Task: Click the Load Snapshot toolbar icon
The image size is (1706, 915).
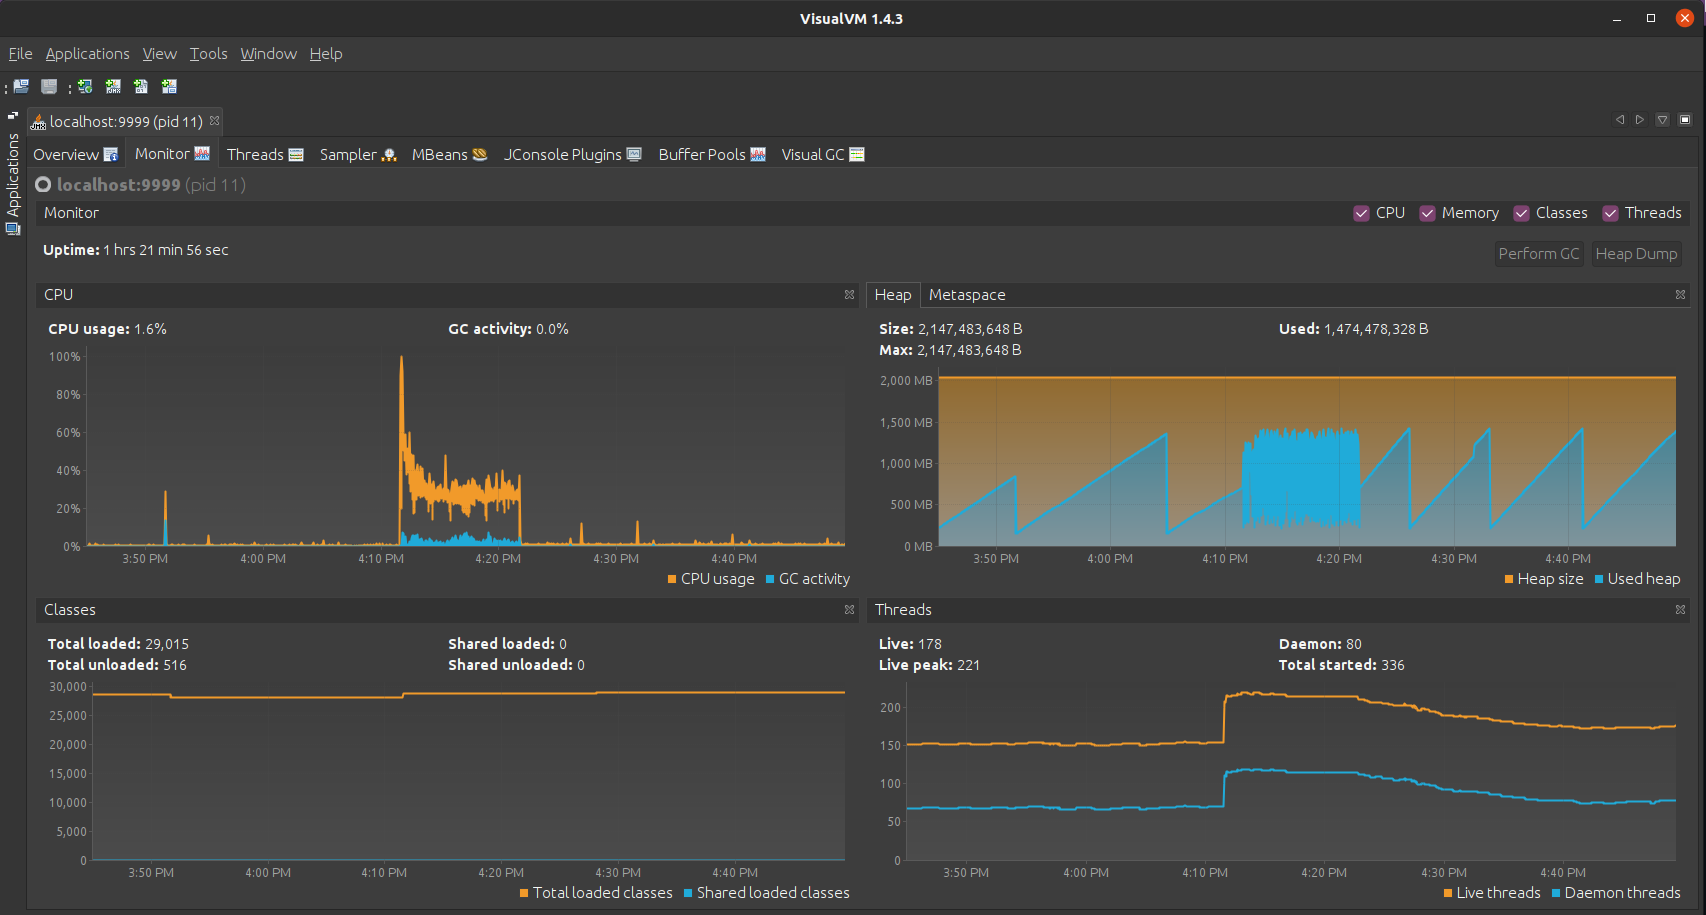Action: (x=21, y=86)
